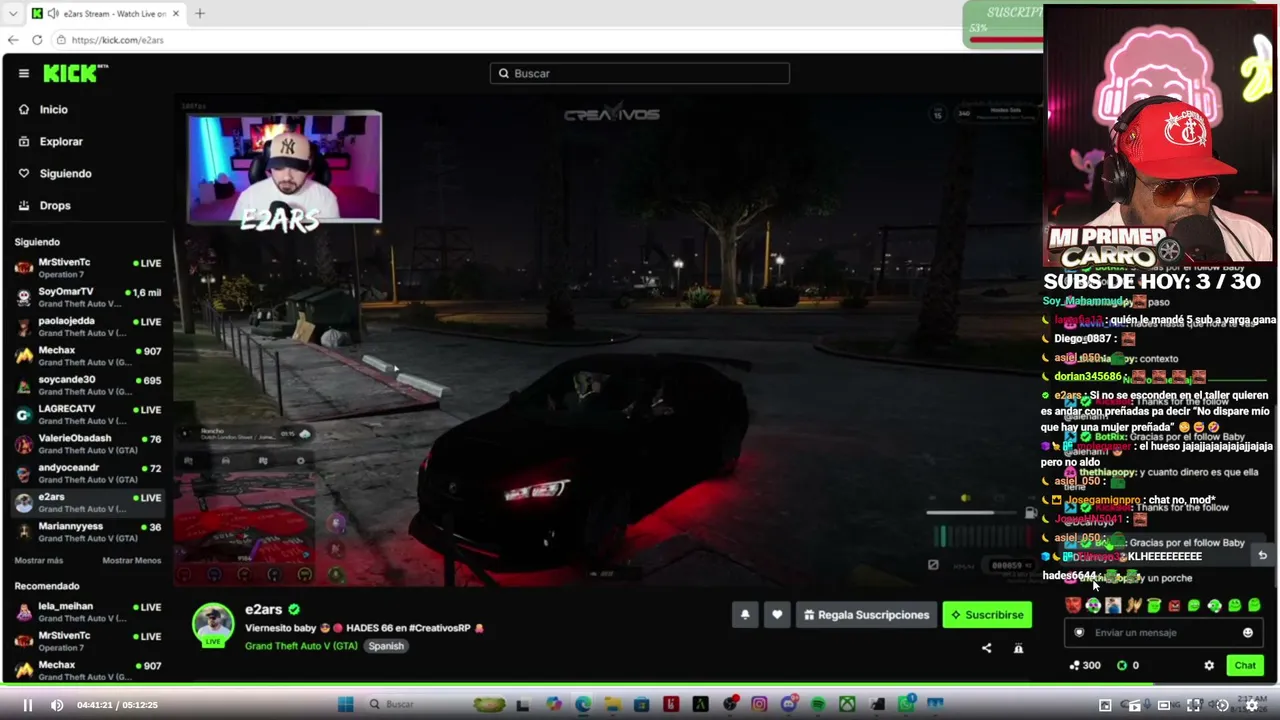Select the e2ars Stream browser tab
This screenshot has height=720, width=1280.
(105, 14)
